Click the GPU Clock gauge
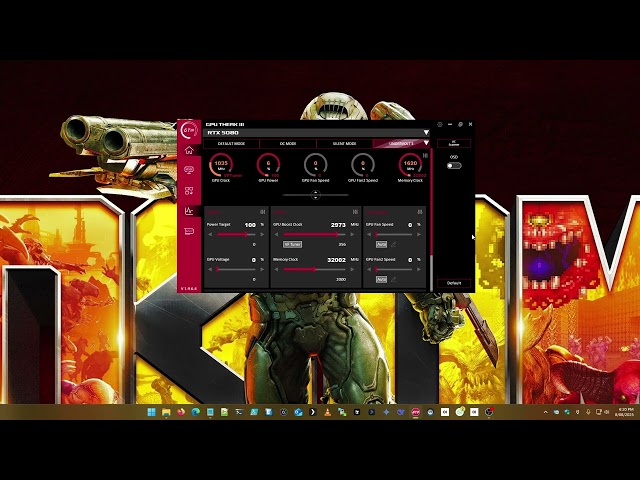 point(221,167)
